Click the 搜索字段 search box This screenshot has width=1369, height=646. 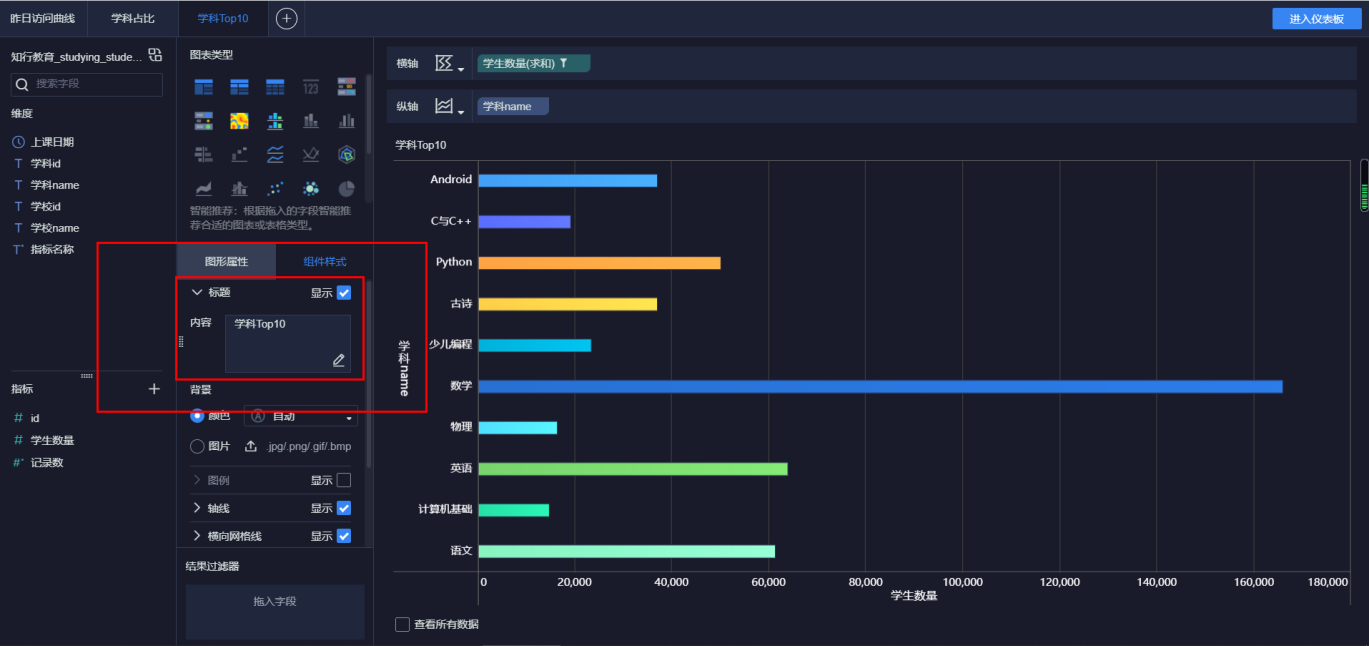[86, 84]
